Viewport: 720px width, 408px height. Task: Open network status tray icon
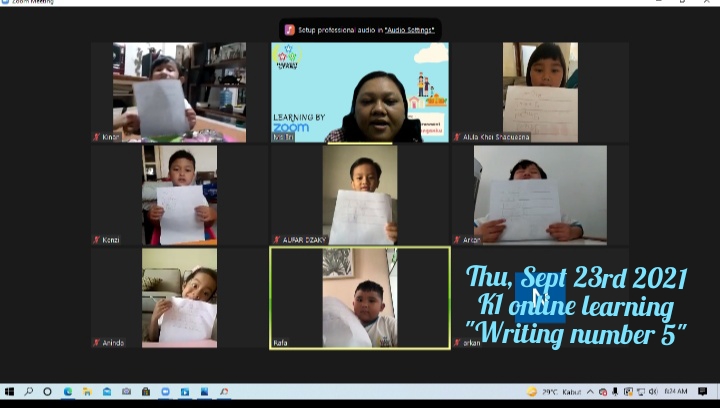(x=641, y=391)
